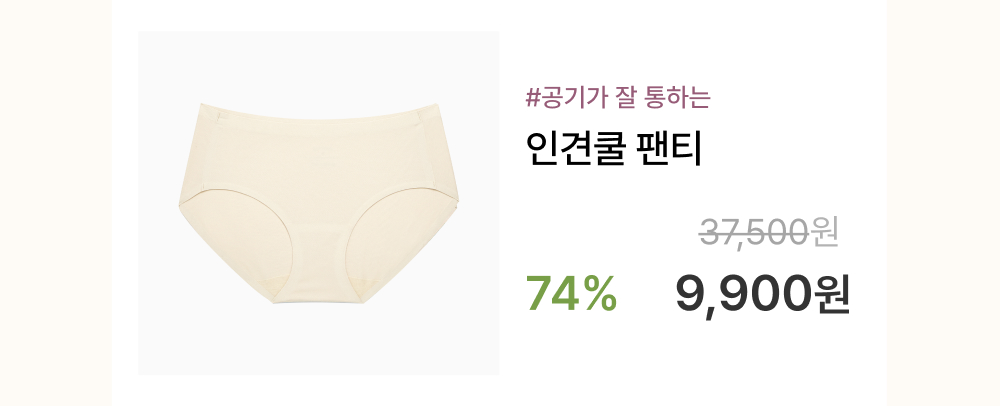Click the green '%' sign
This screenshot has height=406, width=1000.
(599, 294)
